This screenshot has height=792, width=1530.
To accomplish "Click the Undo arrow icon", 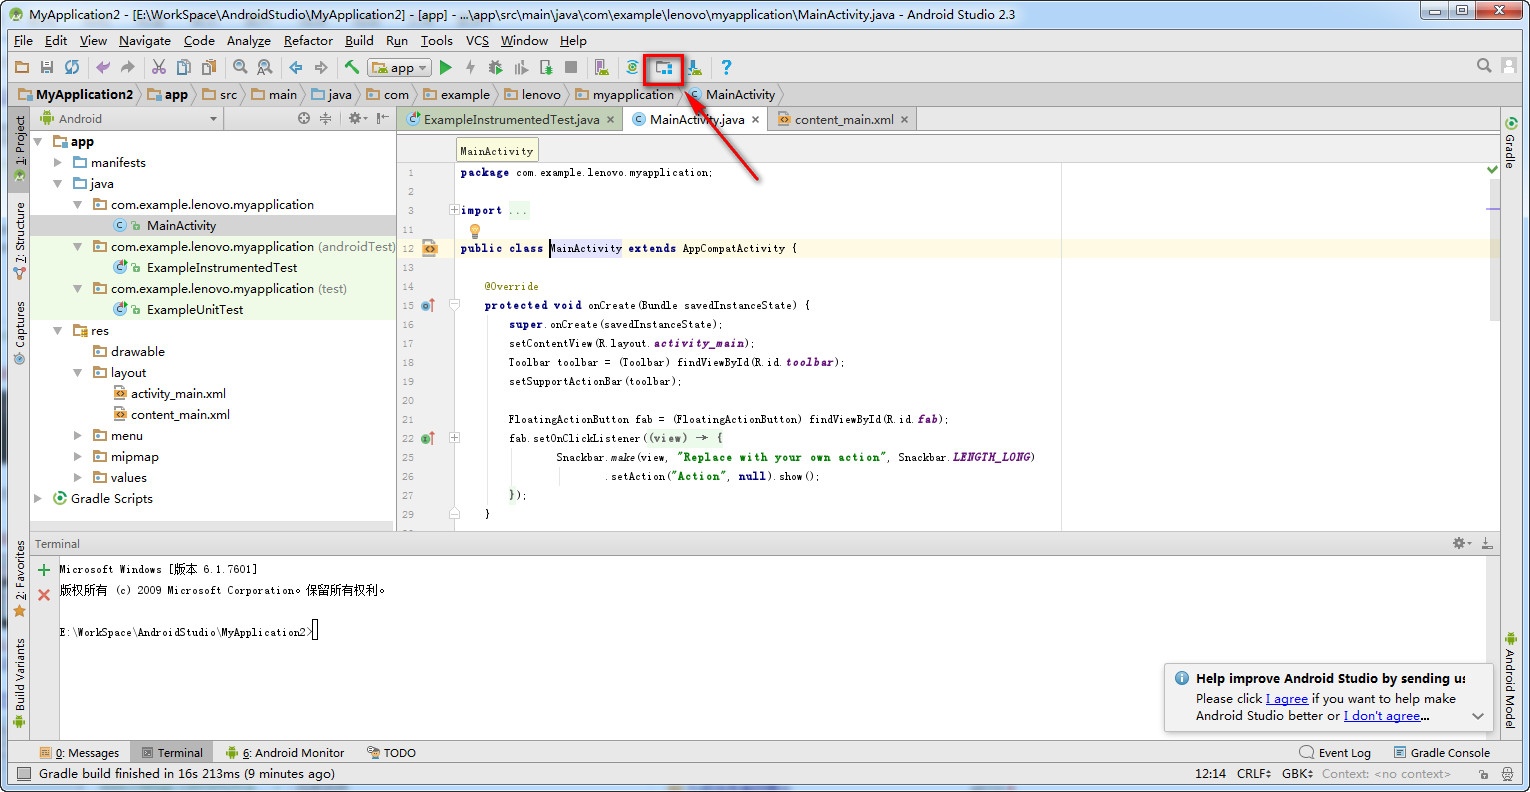I will pyautogui.click(x=103, y=67).
